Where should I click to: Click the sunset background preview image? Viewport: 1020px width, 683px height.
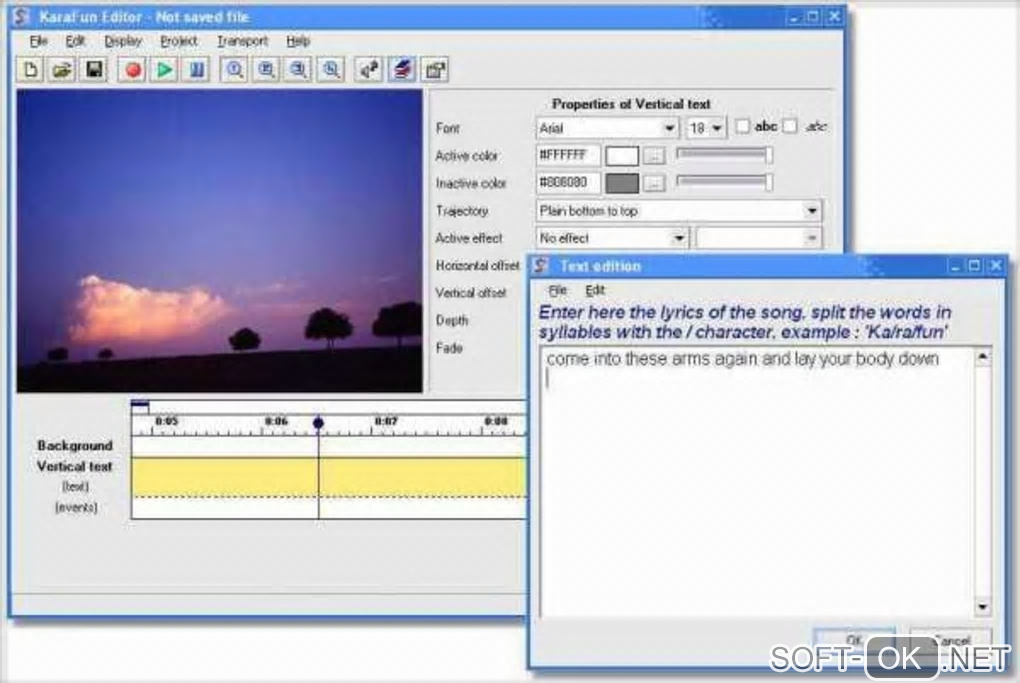(220, 241)
